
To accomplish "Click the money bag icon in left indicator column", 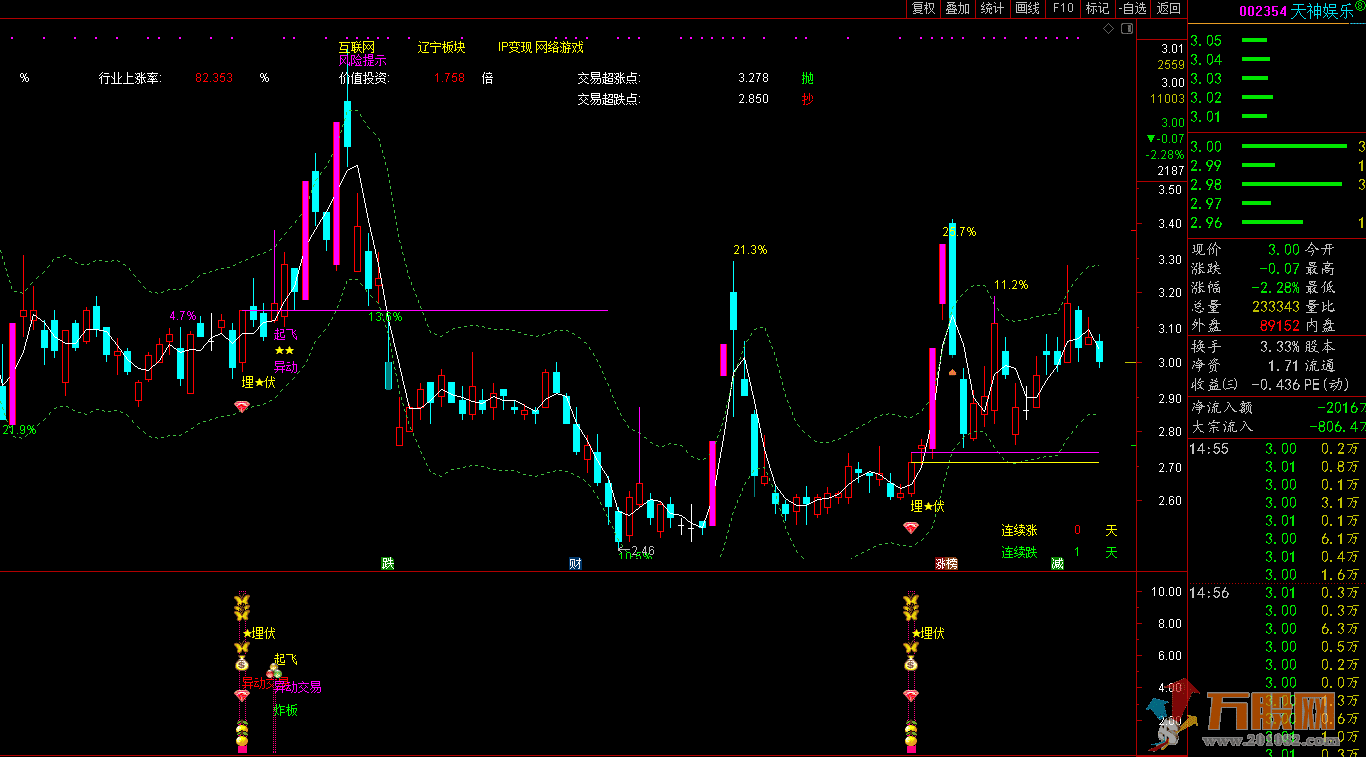I will click(241, 663).
